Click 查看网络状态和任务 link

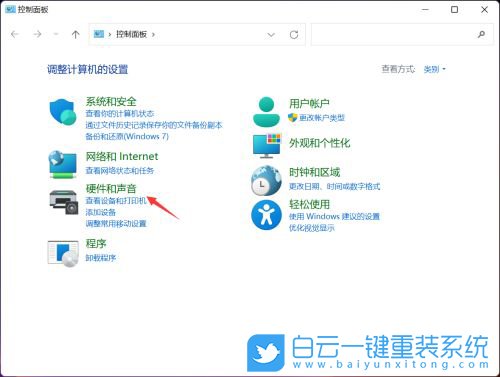(x=120, y=171)
